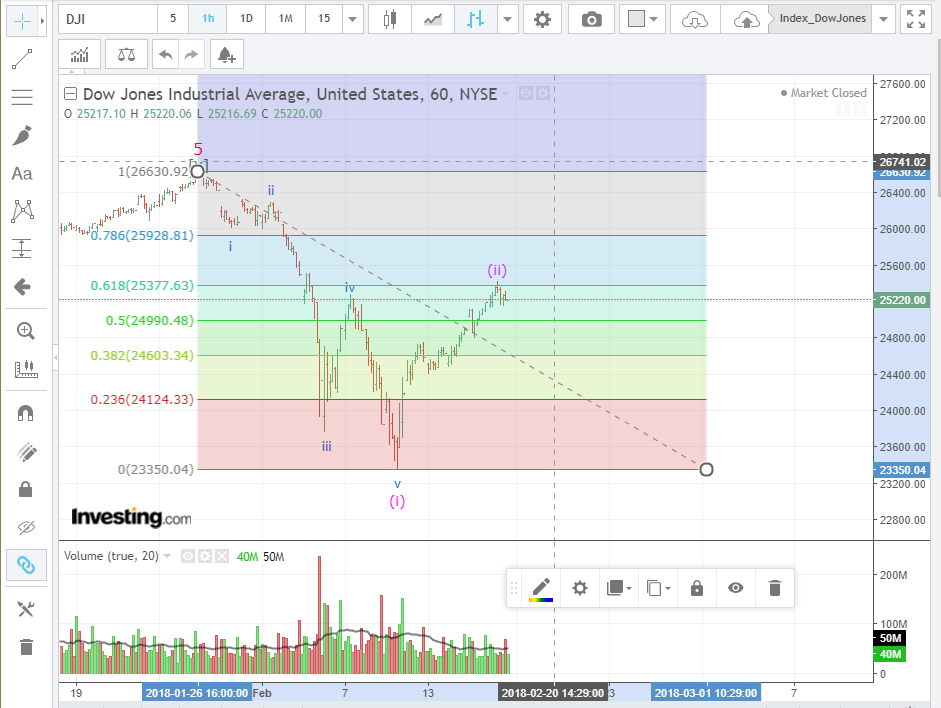Switch to candlestick chart style

[390, 19]
